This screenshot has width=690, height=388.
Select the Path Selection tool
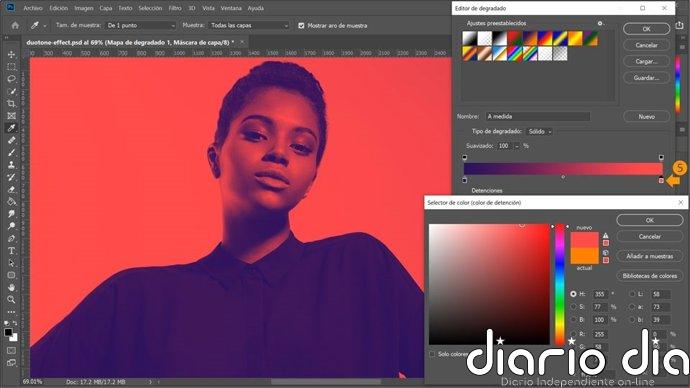coord(11,263)
